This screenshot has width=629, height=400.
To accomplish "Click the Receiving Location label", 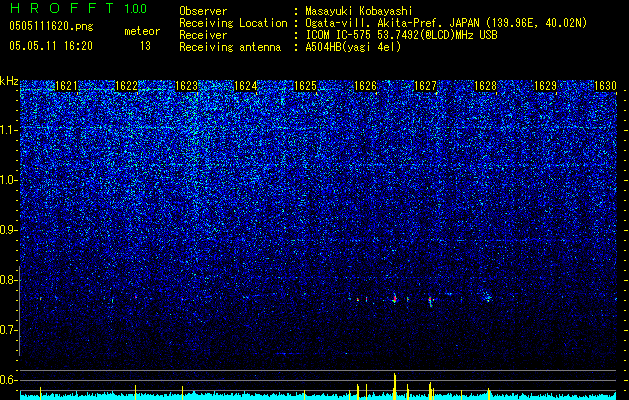I will [x=233, y=24].
